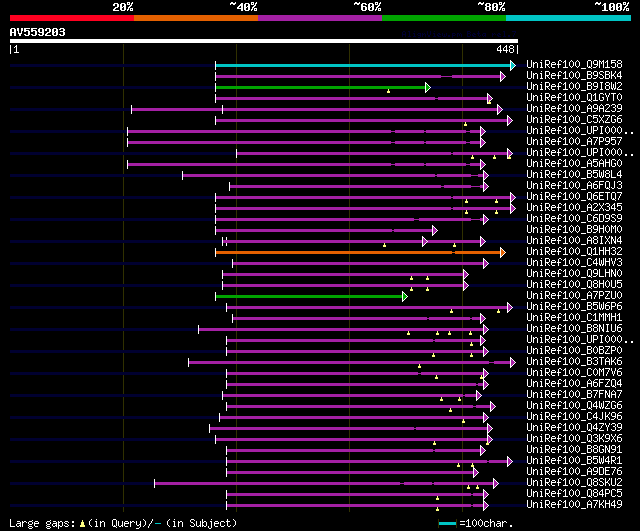Select the UniRef100_C0M7V6 hit
The image size is (640, 531).
coord(574,373)
